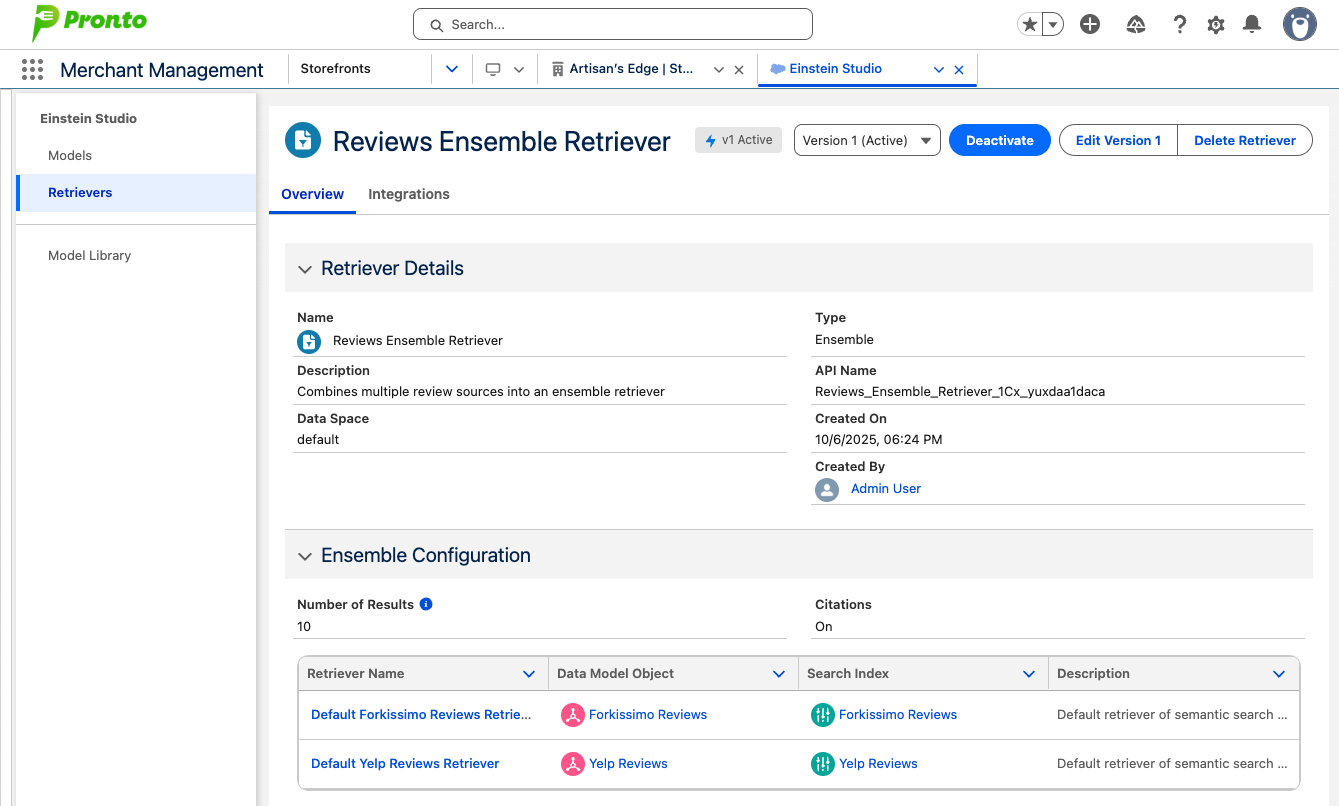The image size is (1339, 806).
Task: Open the Version 1 (Active) dropdown
Action: (x=866, y=140)
